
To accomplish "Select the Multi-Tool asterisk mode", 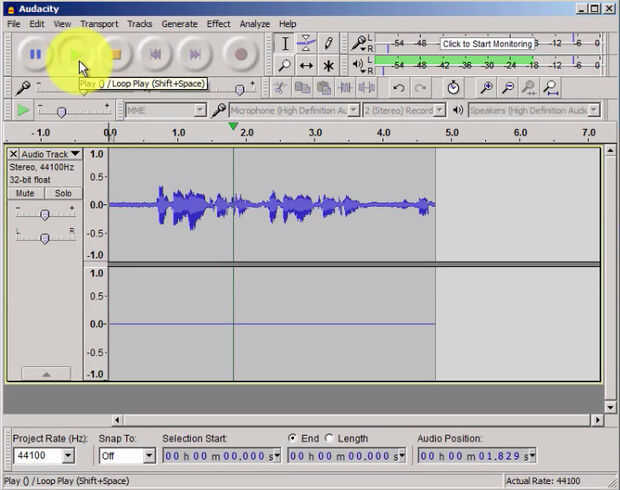I will tap(328, 65).
